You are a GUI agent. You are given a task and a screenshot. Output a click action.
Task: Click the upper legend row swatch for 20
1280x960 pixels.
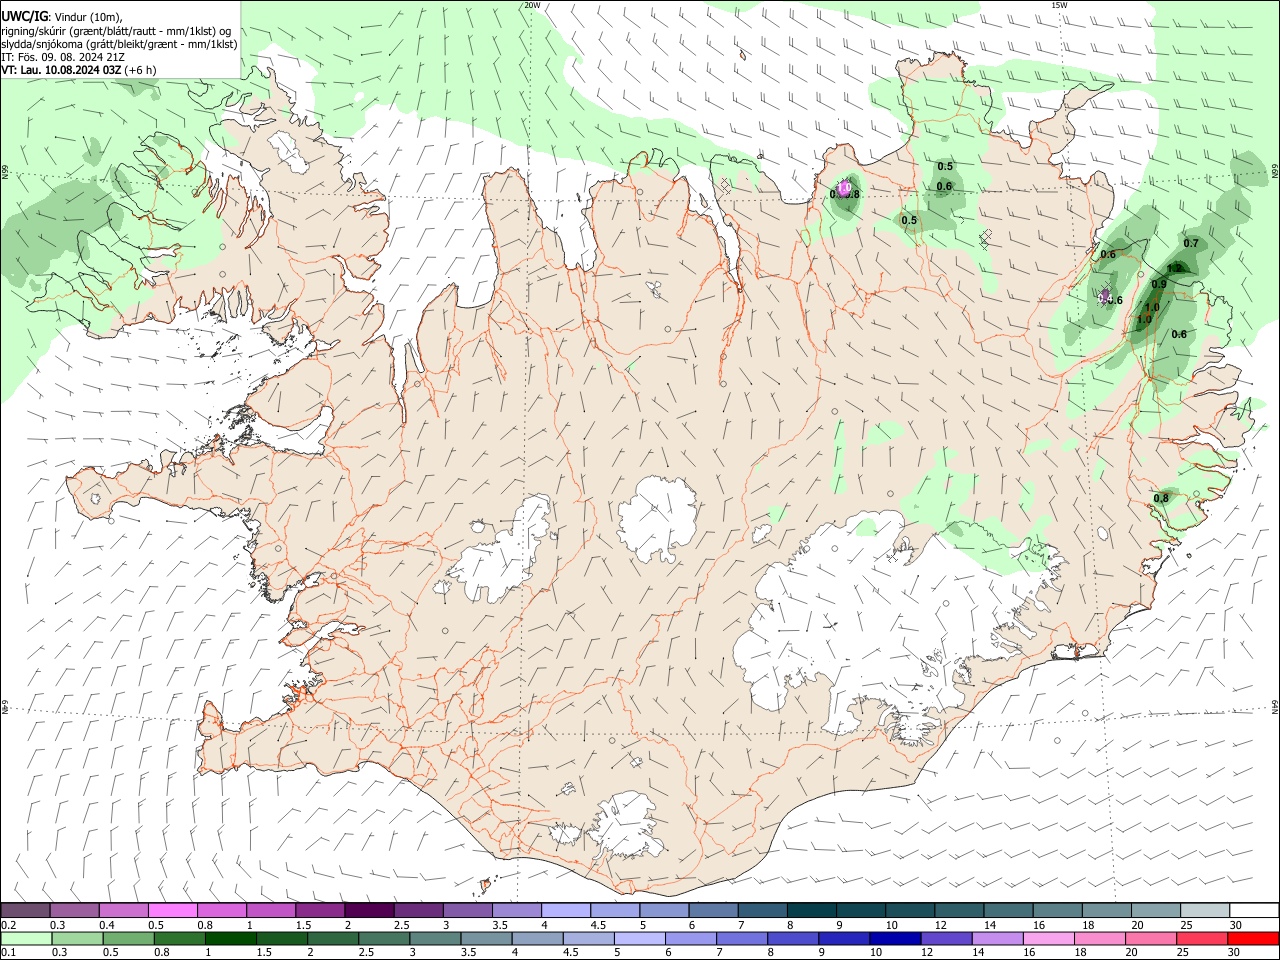(1156, 910)
